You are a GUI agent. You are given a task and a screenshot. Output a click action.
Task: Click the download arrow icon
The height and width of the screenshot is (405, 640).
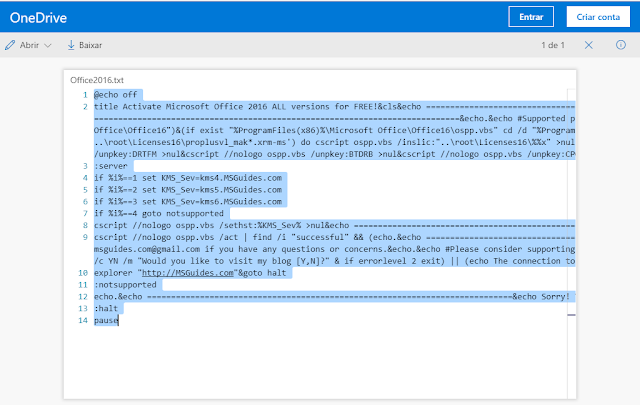pos(71,45)
